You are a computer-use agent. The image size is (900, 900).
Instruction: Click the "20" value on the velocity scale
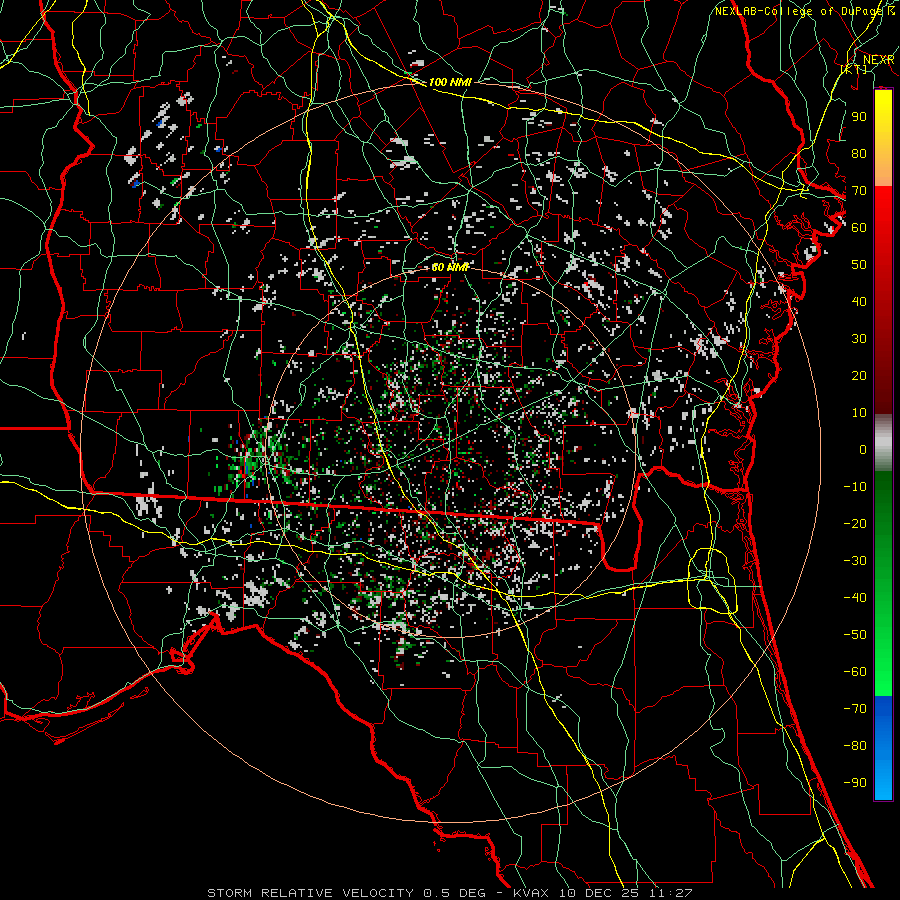pos(859,375)
